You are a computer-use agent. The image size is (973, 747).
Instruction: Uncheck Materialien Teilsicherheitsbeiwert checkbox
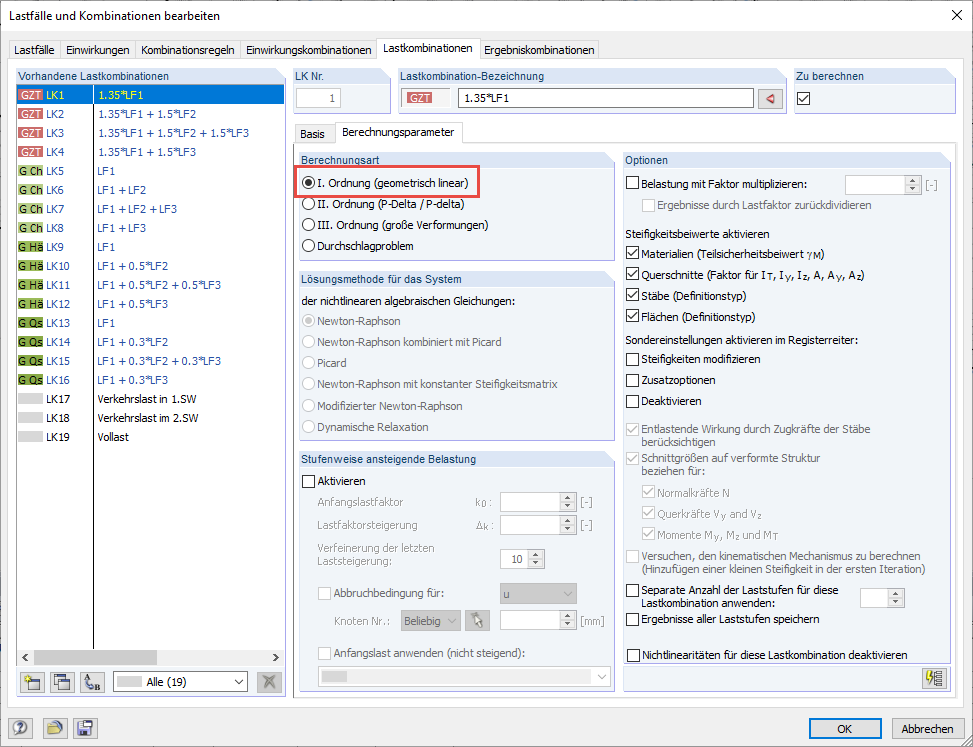(x=632, y=253)
